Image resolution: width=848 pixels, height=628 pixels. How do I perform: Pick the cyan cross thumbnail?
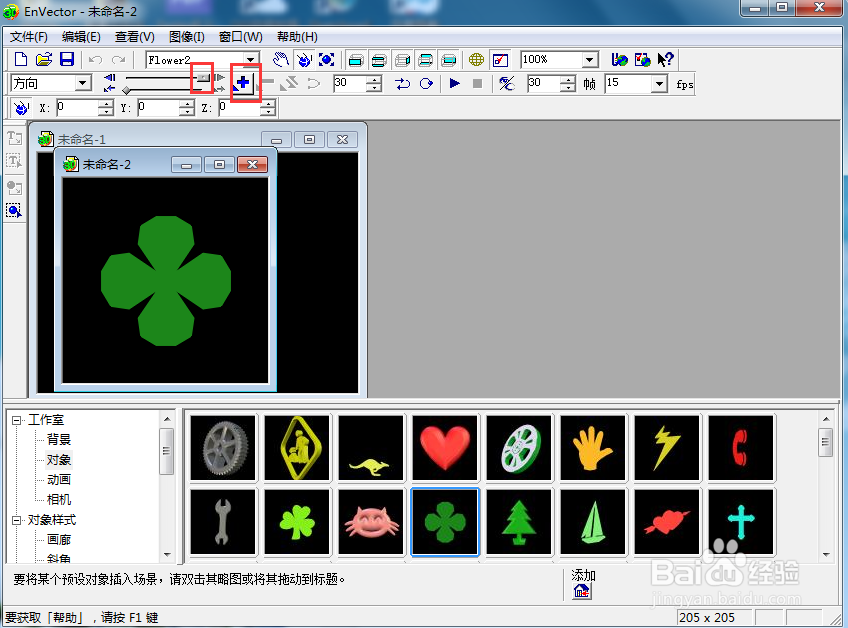click(x=740, y=522)
